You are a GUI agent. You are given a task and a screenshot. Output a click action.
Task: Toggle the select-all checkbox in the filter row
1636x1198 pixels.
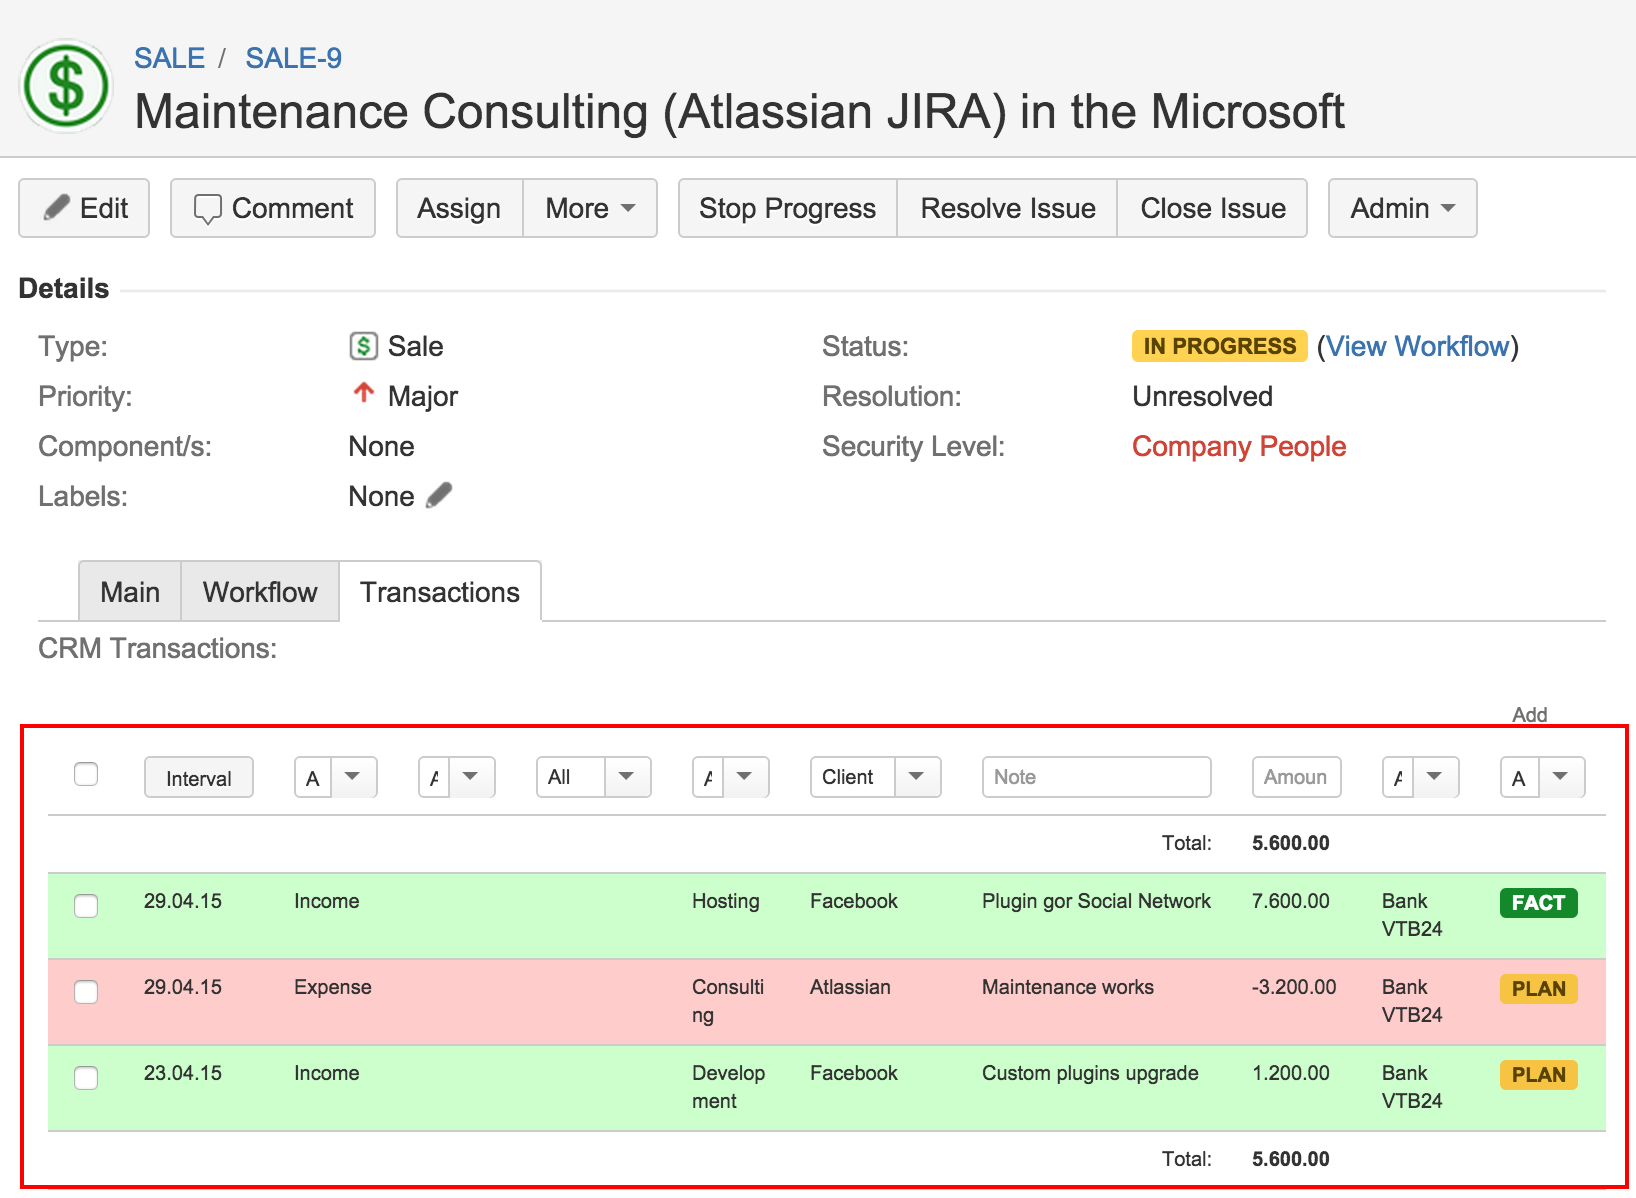[x=86, y=774]
